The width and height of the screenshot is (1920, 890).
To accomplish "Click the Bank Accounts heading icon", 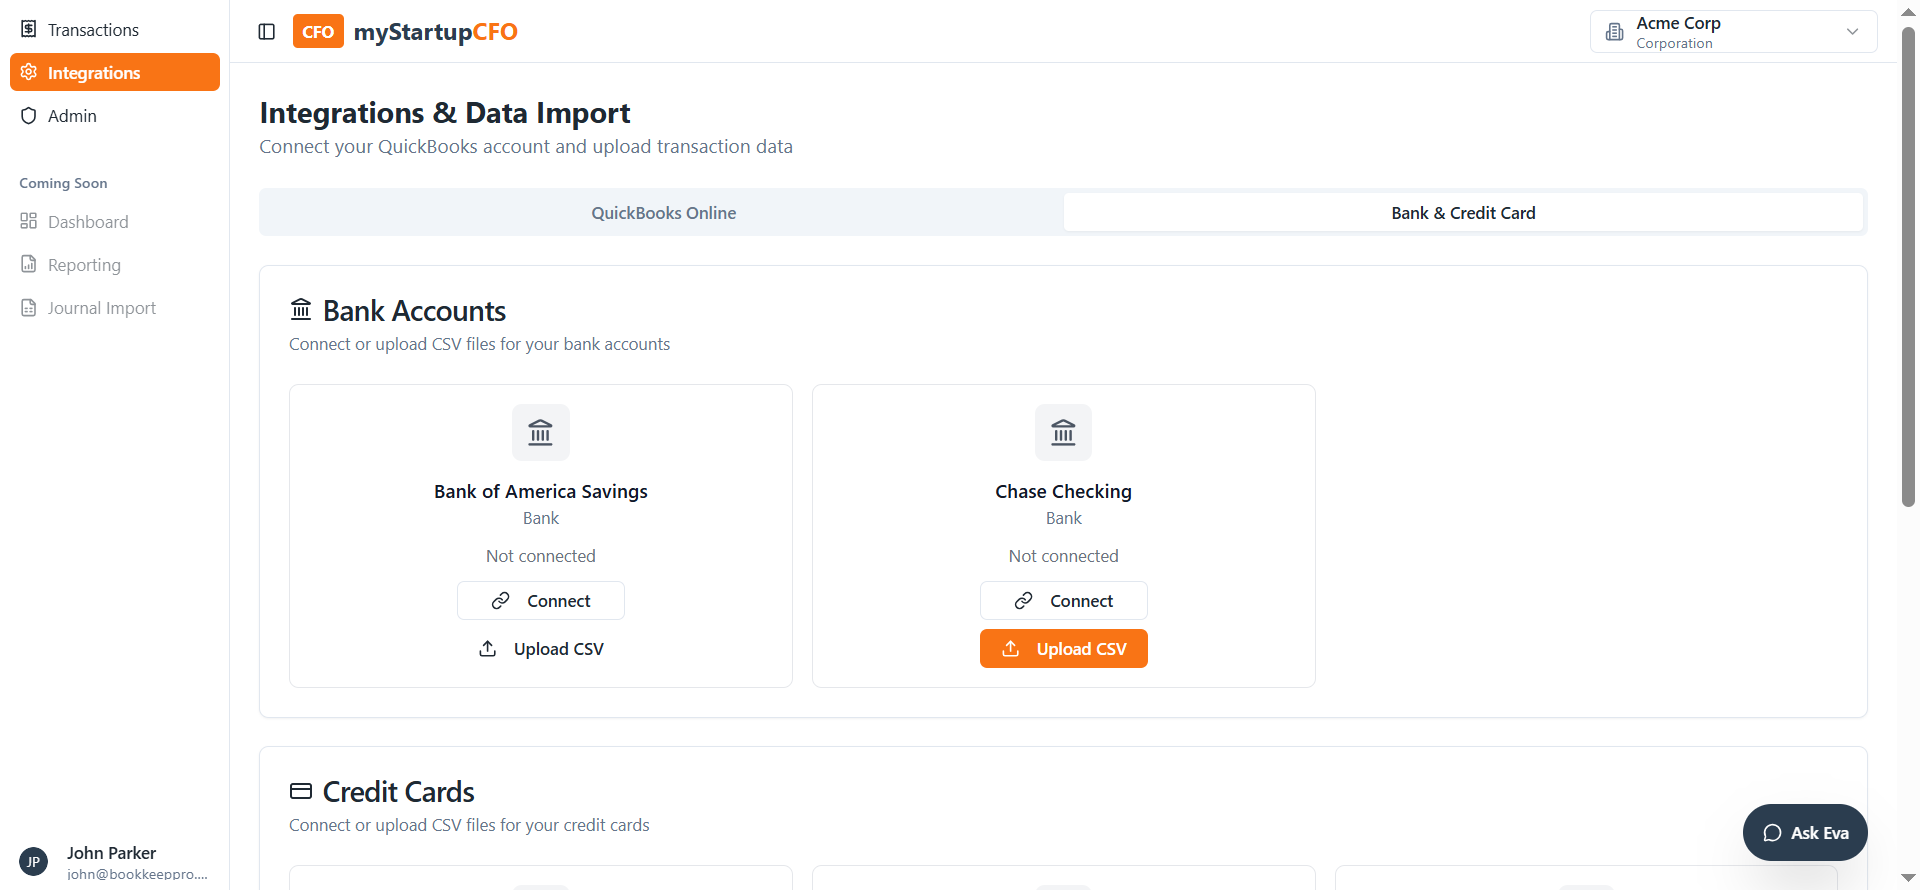I will [x=301, y=310].
